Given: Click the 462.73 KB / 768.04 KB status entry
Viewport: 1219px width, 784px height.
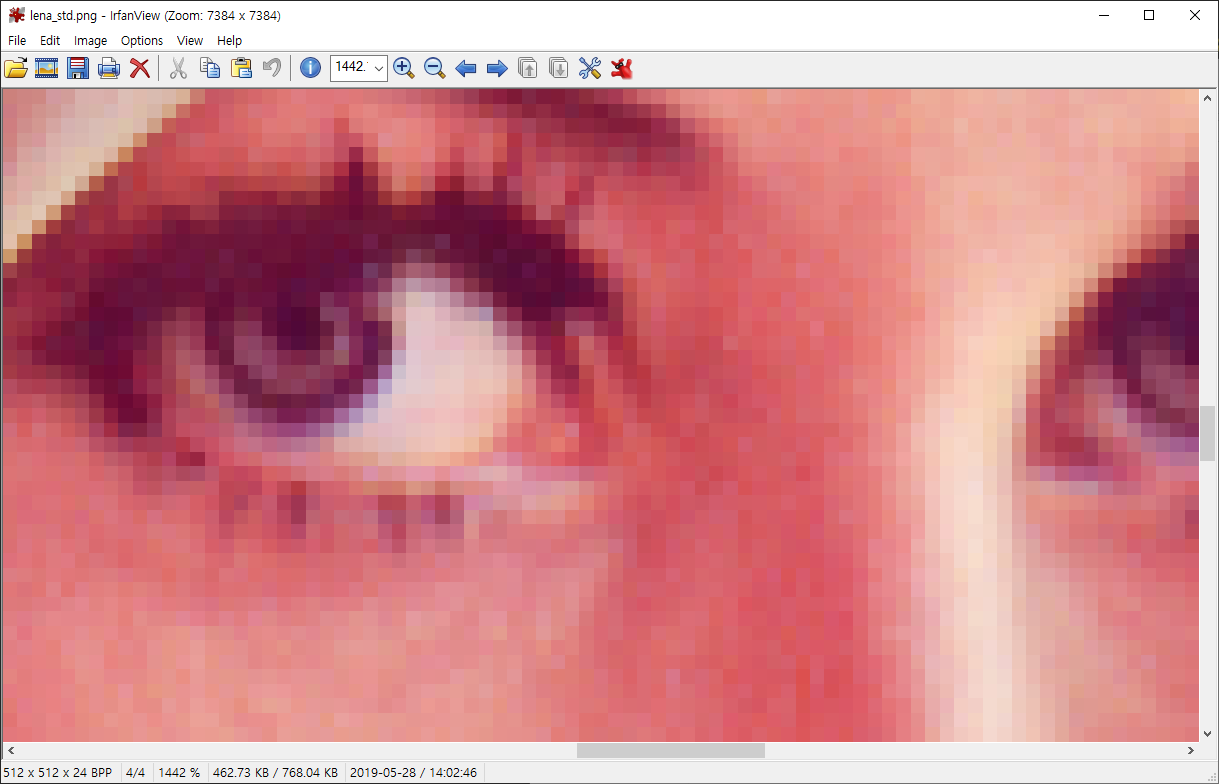Looking at the screenshot, I should (275, 773).
